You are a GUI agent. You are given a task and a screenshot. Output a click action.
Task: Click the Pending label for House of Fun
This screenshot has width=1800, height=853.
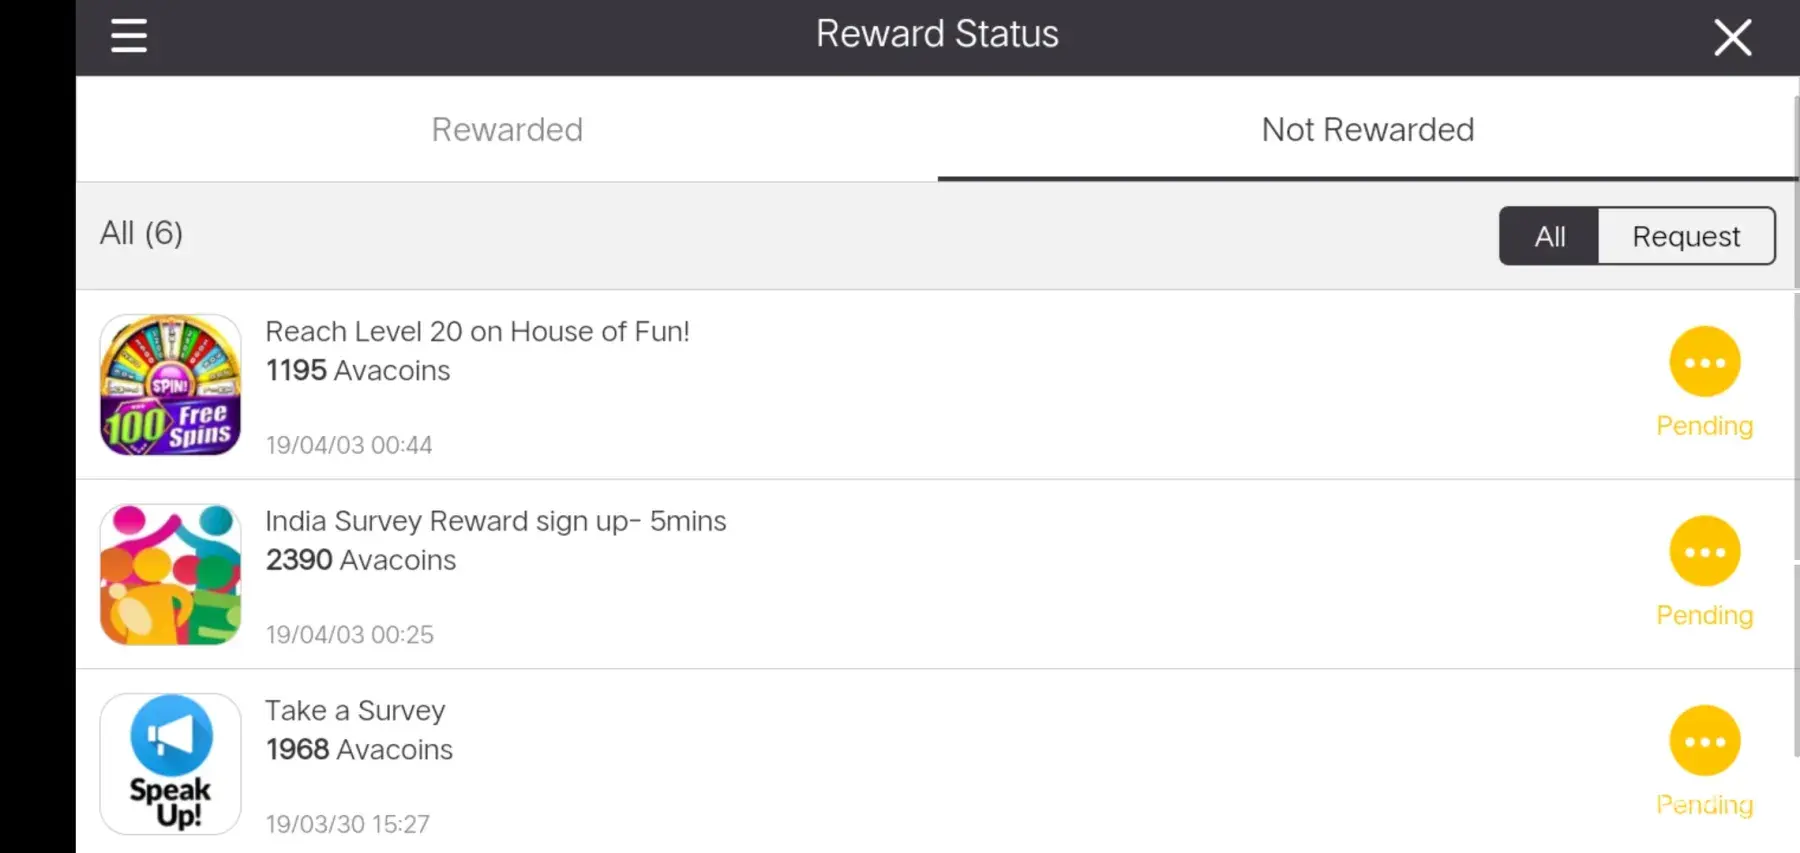click(x=1704, y=426)
